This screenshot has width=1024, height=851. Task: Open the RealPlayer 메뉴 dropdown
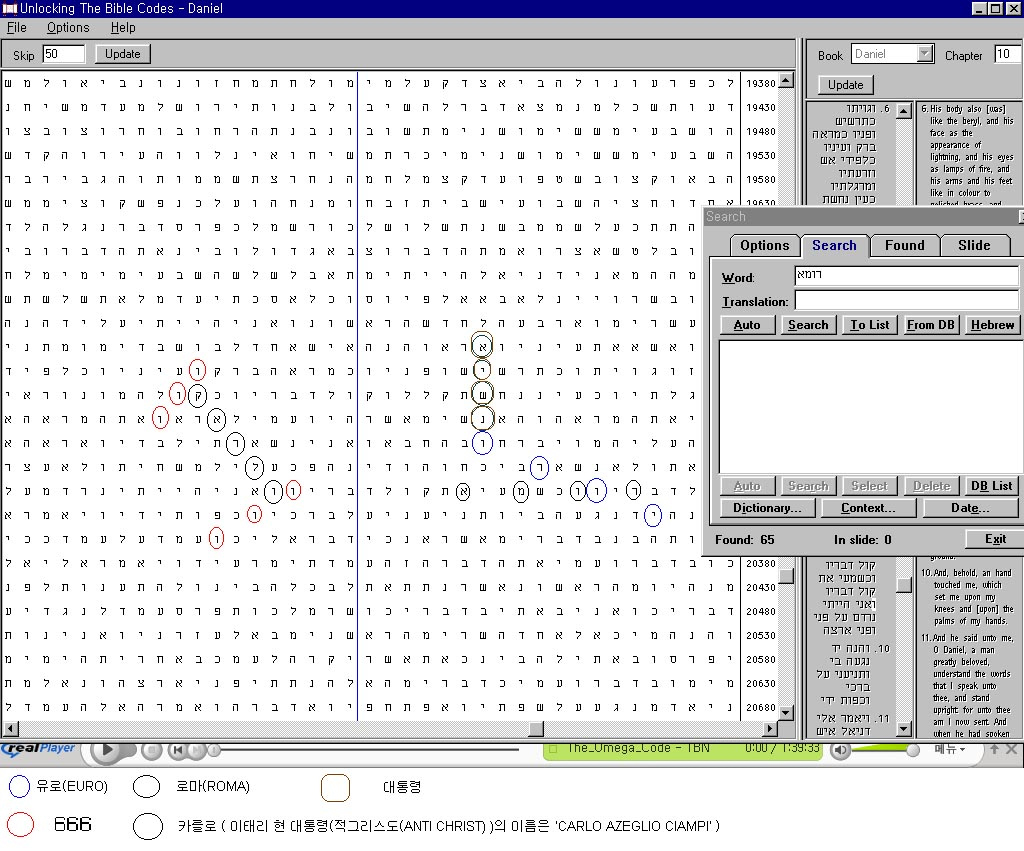tap(950, 749)
